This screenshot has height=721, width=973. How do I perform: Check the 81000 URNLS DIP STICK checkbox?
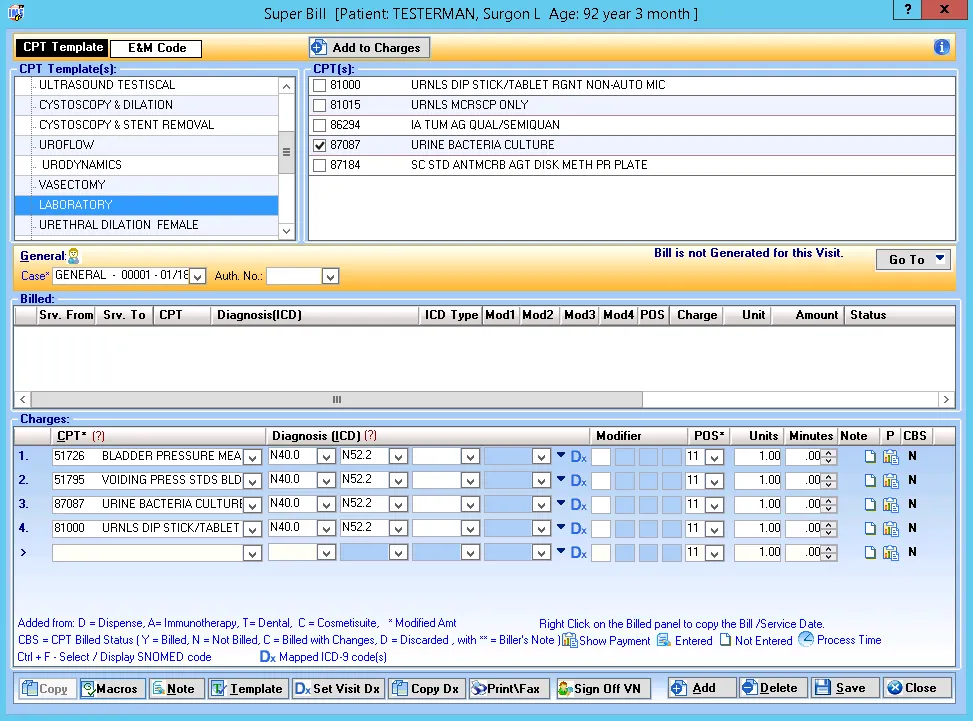pos(319,85)
